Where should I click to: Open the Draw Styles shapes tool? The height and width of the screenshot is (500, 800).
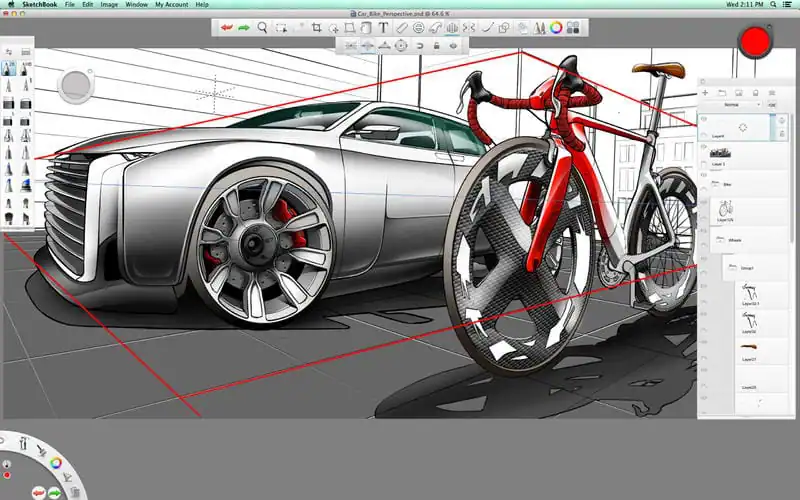pos(504,28)
